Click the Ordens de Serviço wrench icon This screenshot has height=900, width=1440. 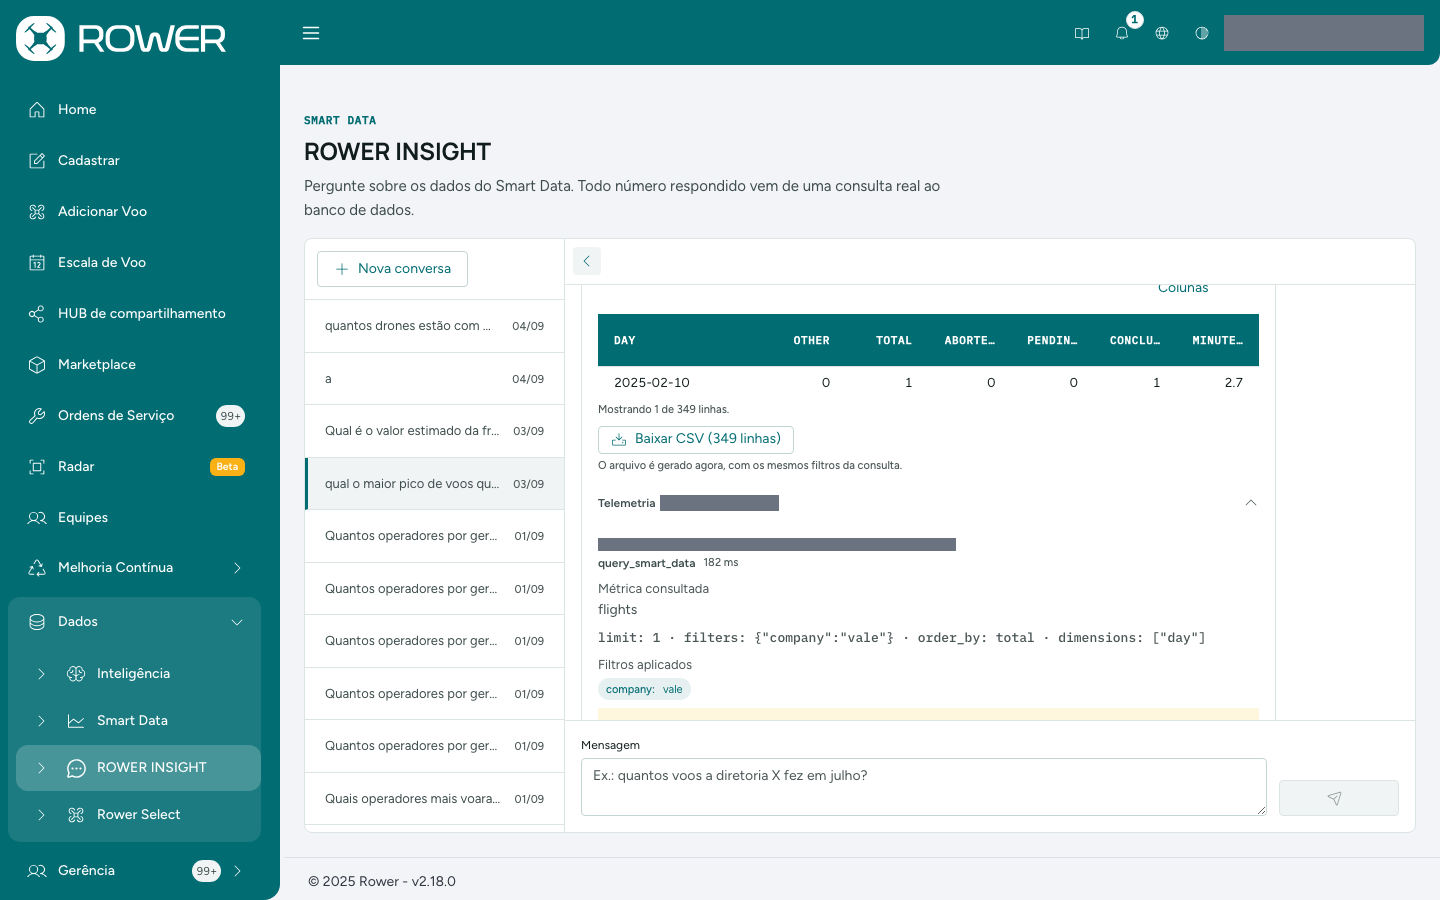coord(37,415)
